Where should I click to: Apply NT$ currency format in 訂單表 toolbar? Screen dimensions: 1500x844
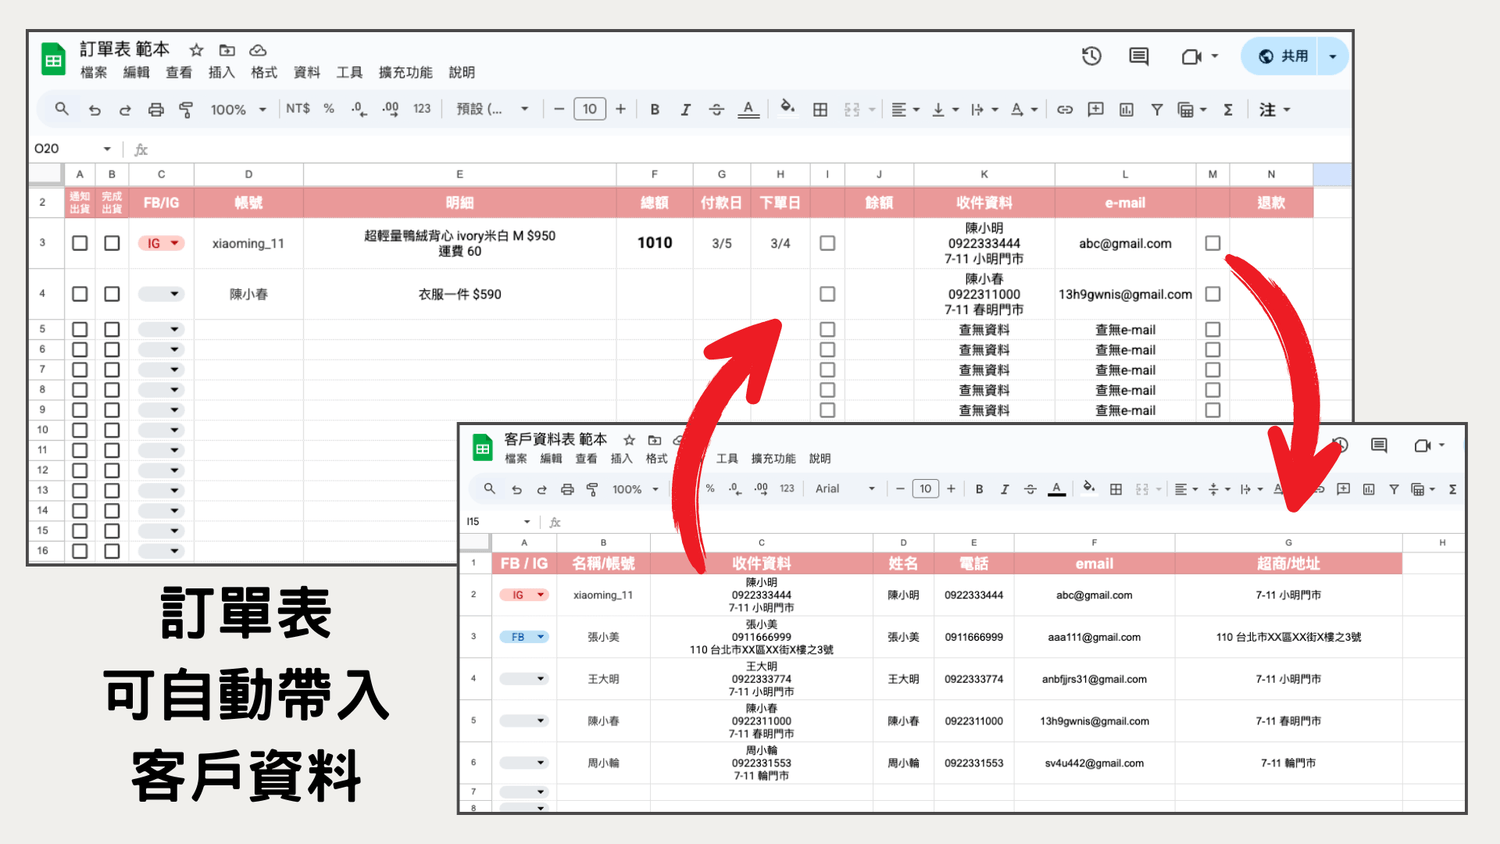click(x=298, y=109)
